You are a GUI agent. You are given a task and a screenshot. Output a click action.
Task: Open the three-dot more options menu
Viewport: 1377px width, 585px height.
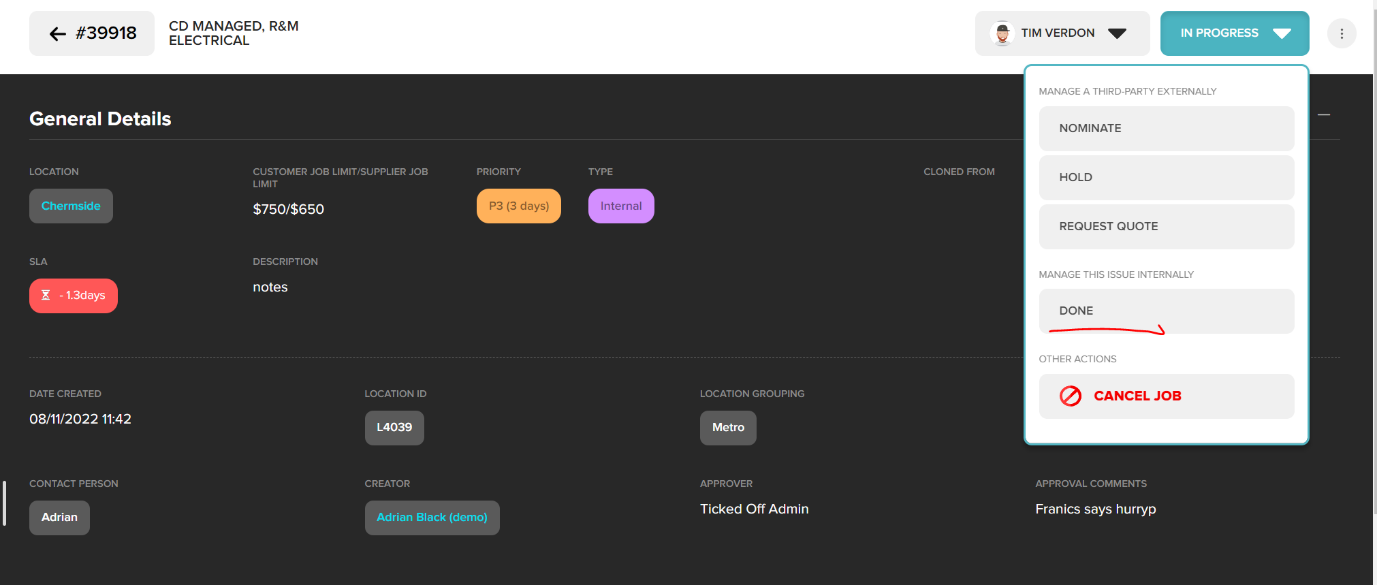coord(1341,34)
